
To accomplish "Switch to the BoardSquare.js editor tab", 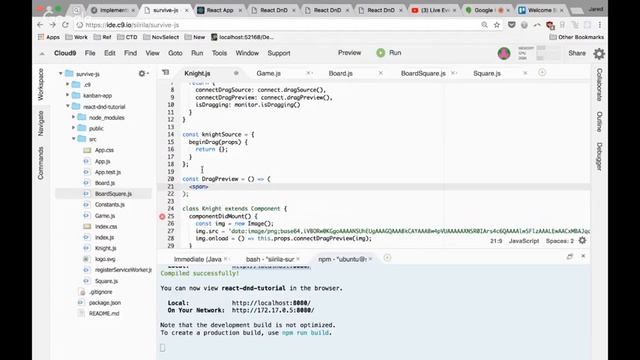I will point(423,73).
